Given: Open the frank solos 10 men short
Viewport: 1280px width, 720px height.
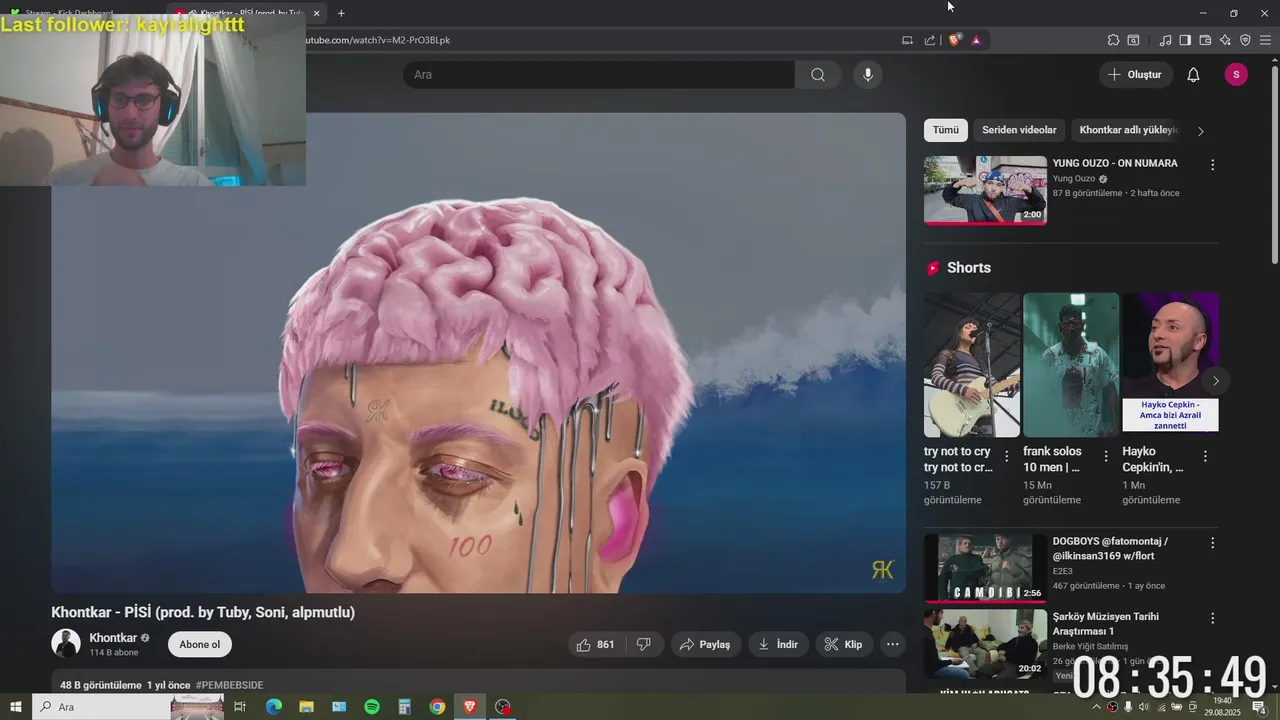Looking at the screenshot, I should point(1071,365).
